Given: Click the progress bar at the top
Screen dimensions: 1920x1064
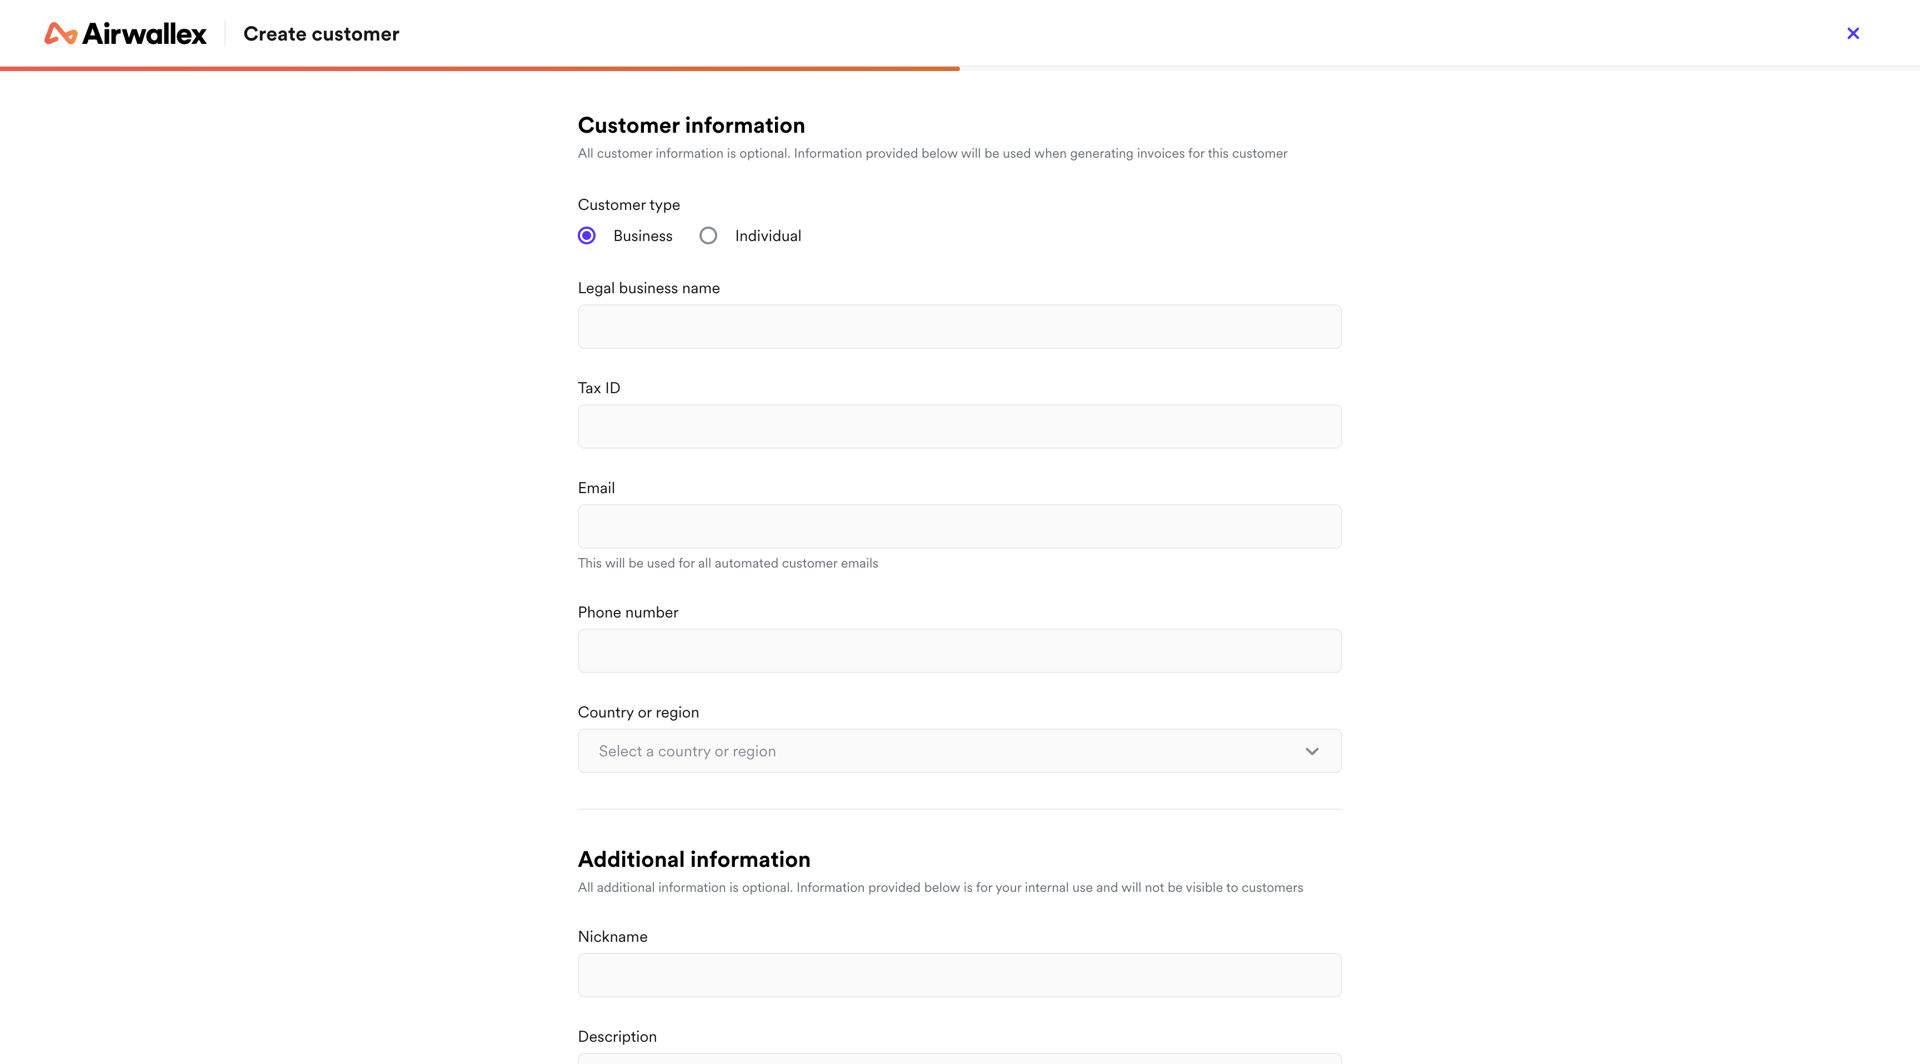Looking at the screenshot, I should (480, 69).
